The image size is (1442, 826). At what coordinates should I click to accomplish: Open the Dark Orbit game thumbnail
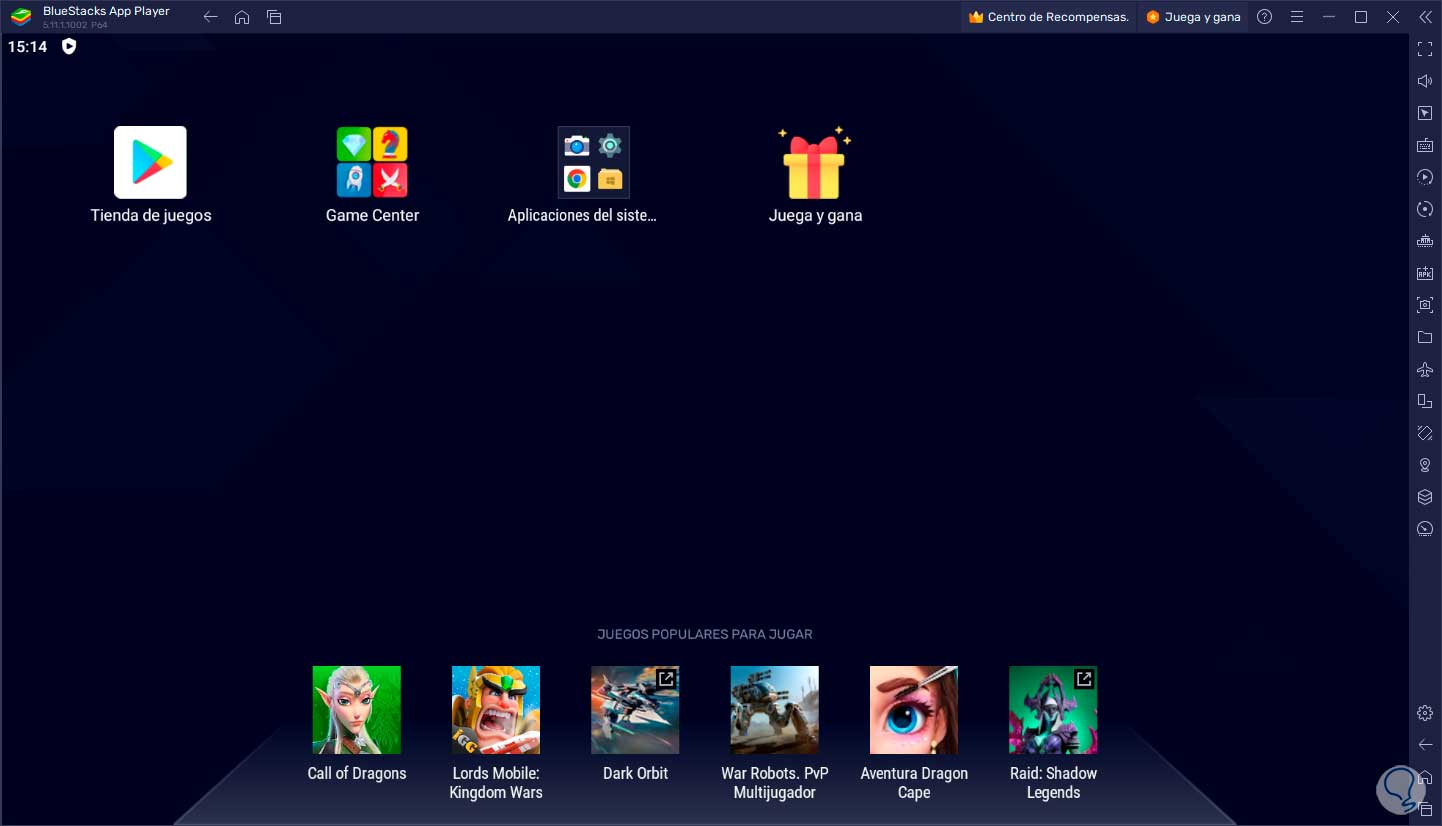click(x=635, y=710)
